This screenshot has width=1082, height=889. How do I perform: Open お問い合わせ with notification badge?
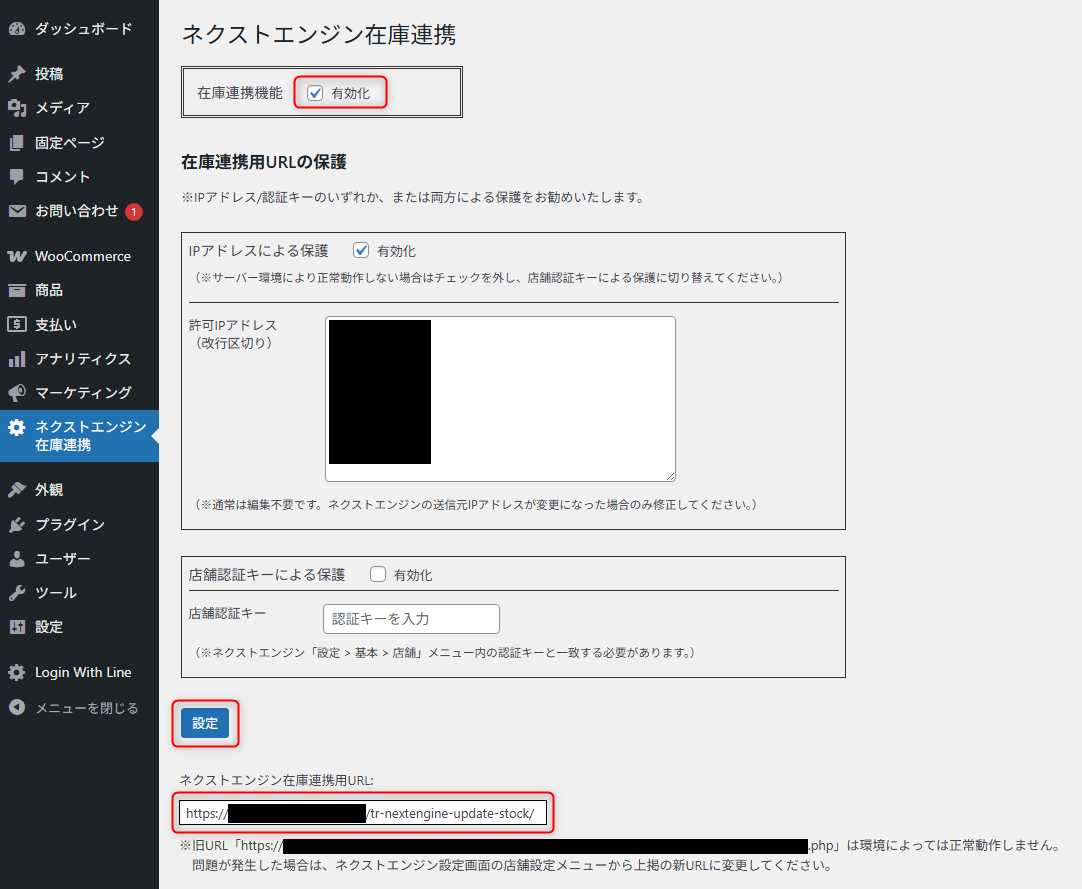tap(77, 211)
